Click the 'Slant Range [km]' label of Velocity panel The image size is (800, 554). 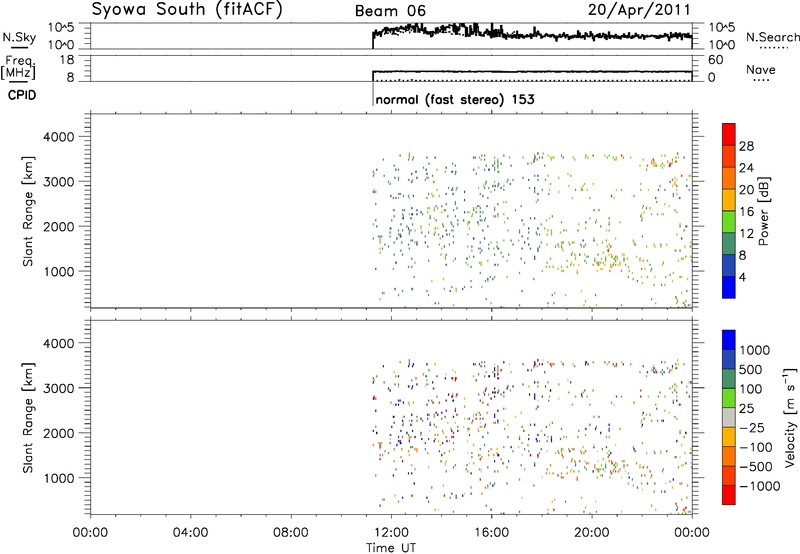pos(28,418)
